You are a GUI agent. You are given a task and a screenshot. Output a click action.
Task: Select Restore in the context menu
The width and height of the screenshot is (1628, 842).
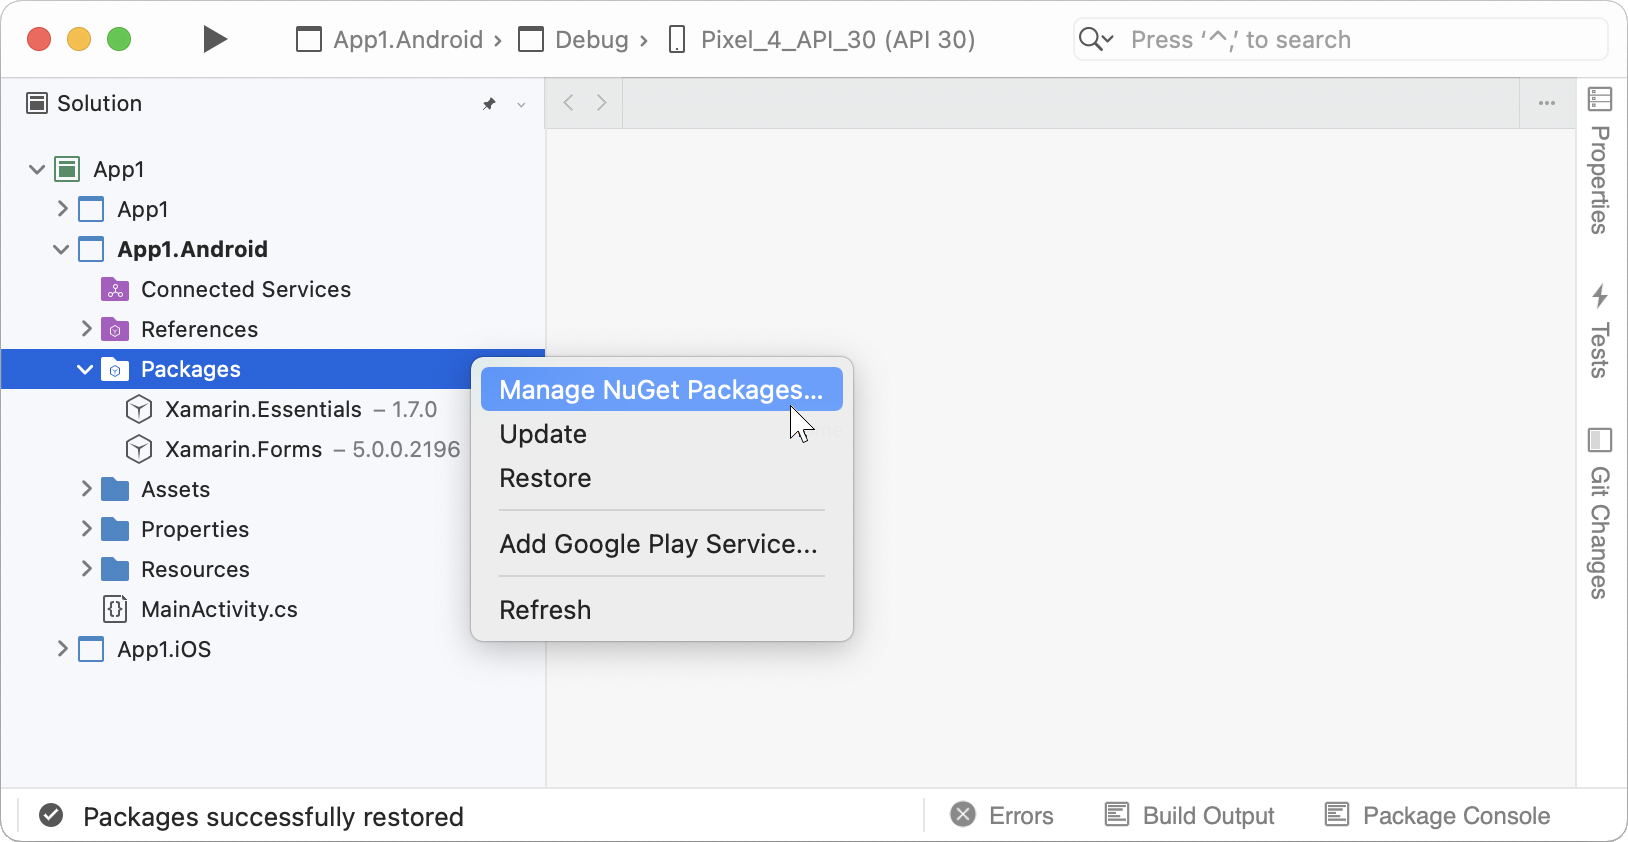545,478
